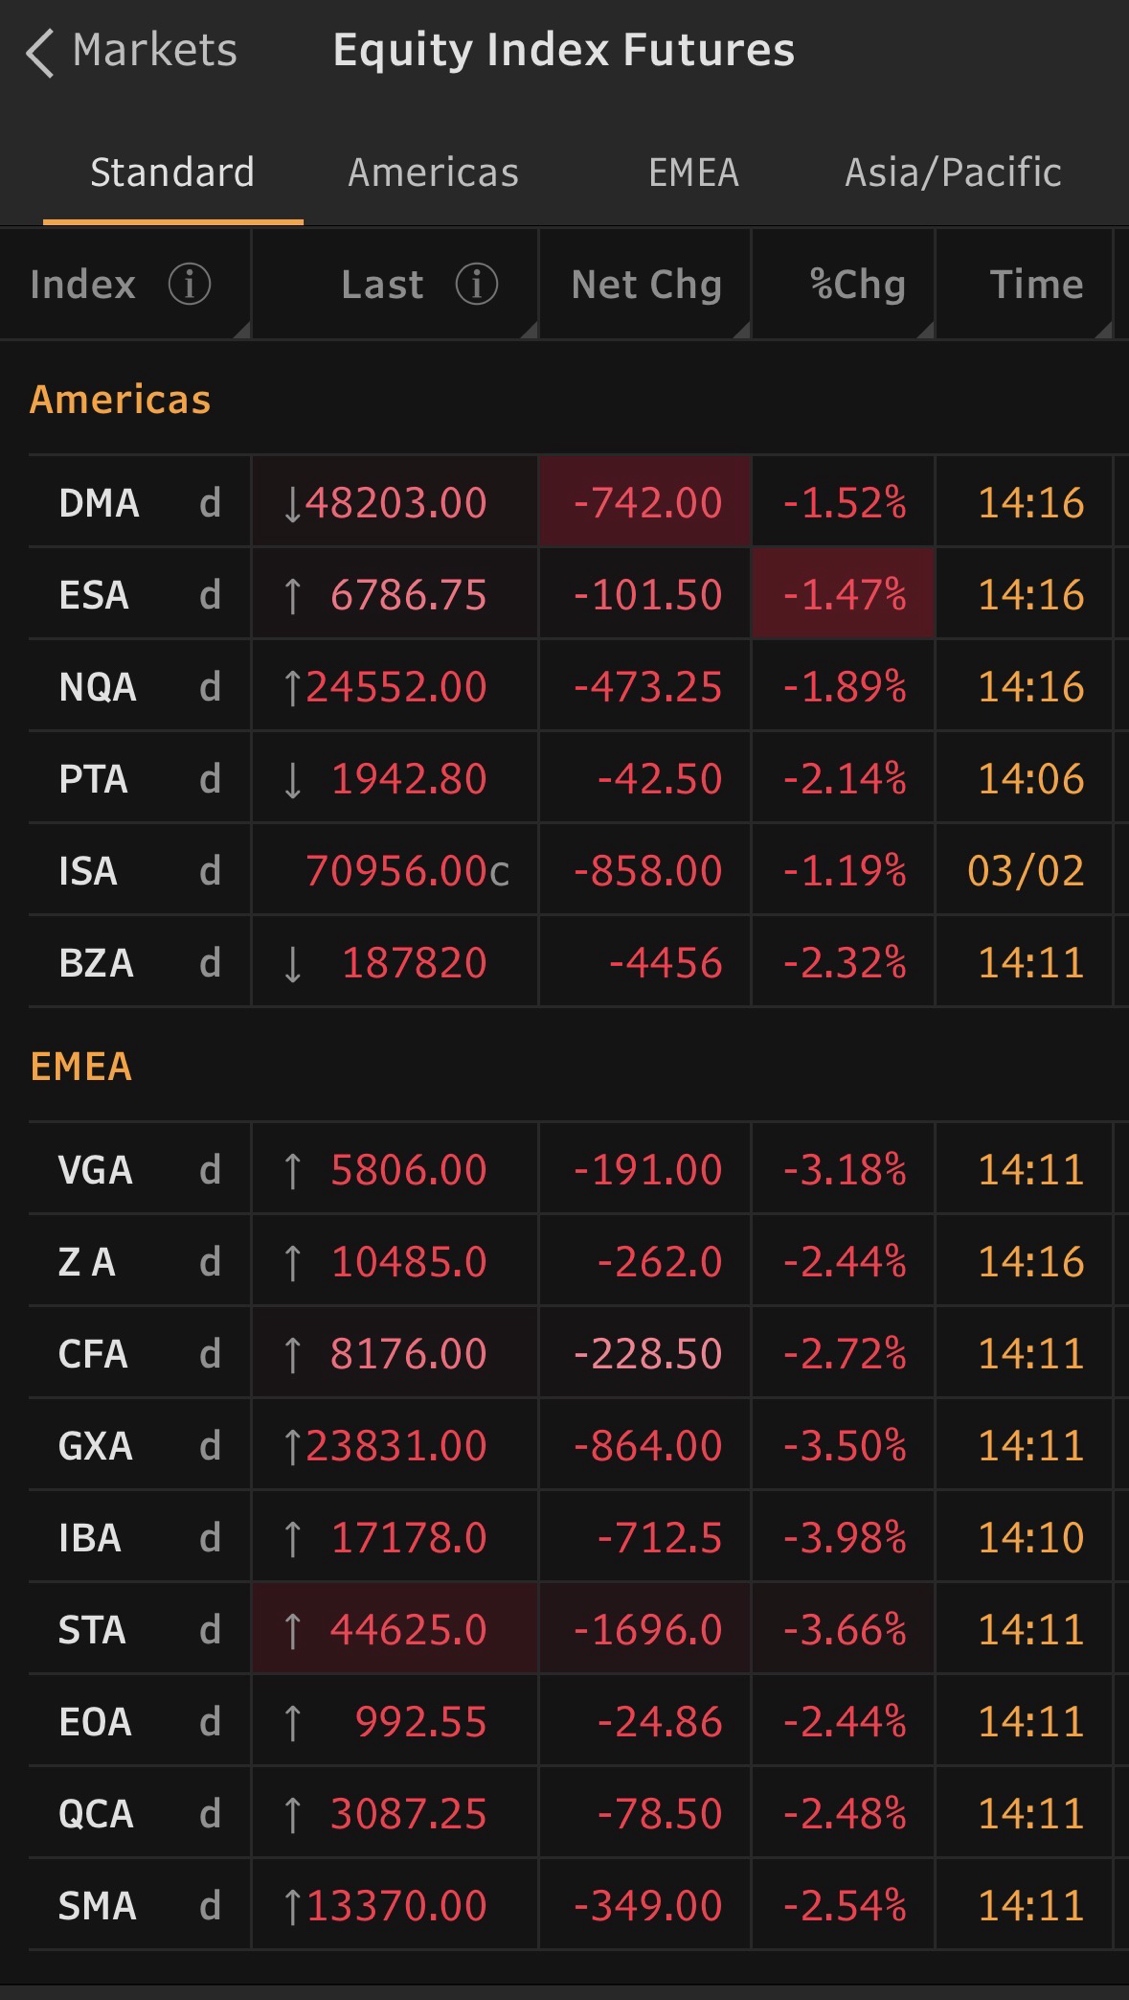
Task: Switch to the EMEA tab
Action: click(693, 173)
